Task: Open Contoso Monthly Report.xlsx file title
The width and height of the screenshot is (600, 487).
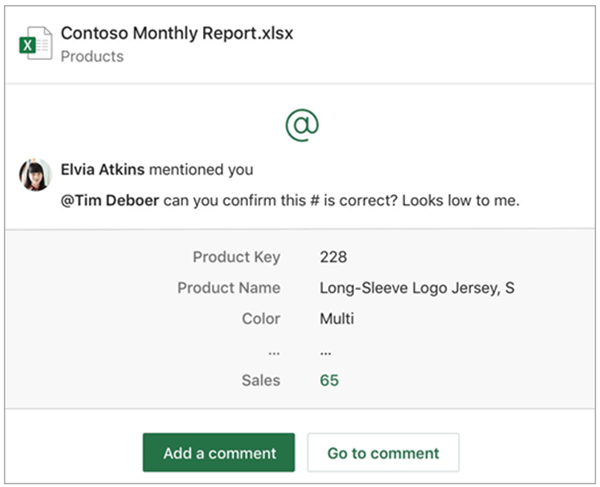Action: coord(177,33)
